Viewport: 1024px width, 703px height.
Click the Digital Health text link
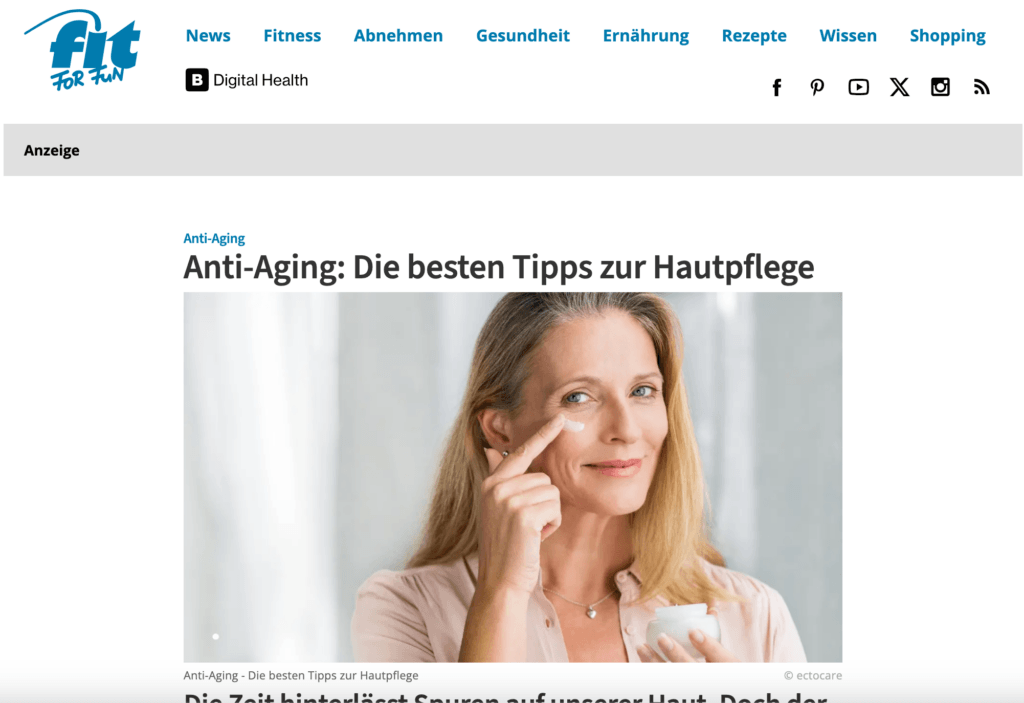[261, 80]
